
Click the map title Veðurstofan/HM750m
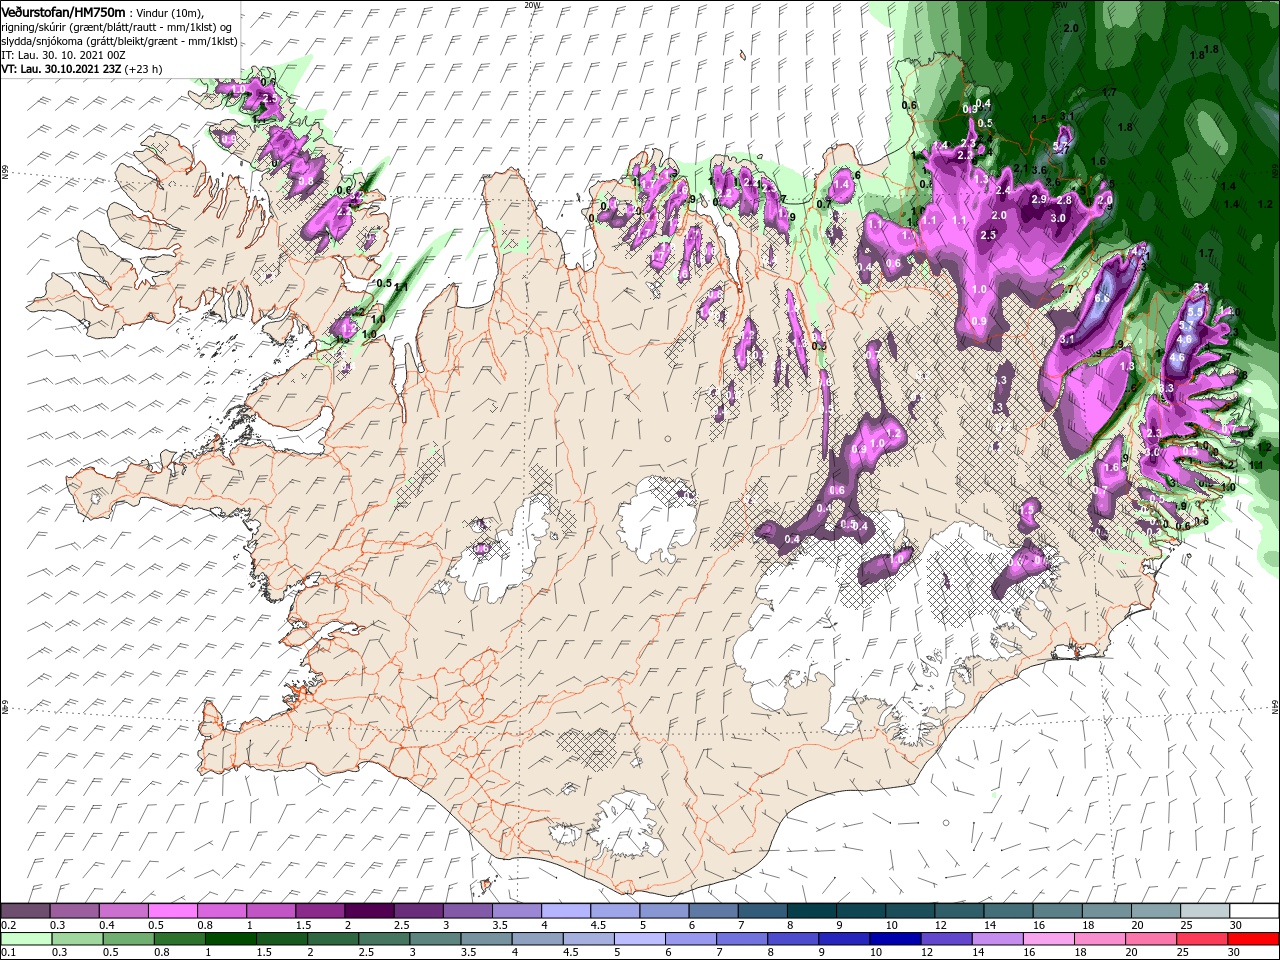pyautogui.click(x=63, y=11)
